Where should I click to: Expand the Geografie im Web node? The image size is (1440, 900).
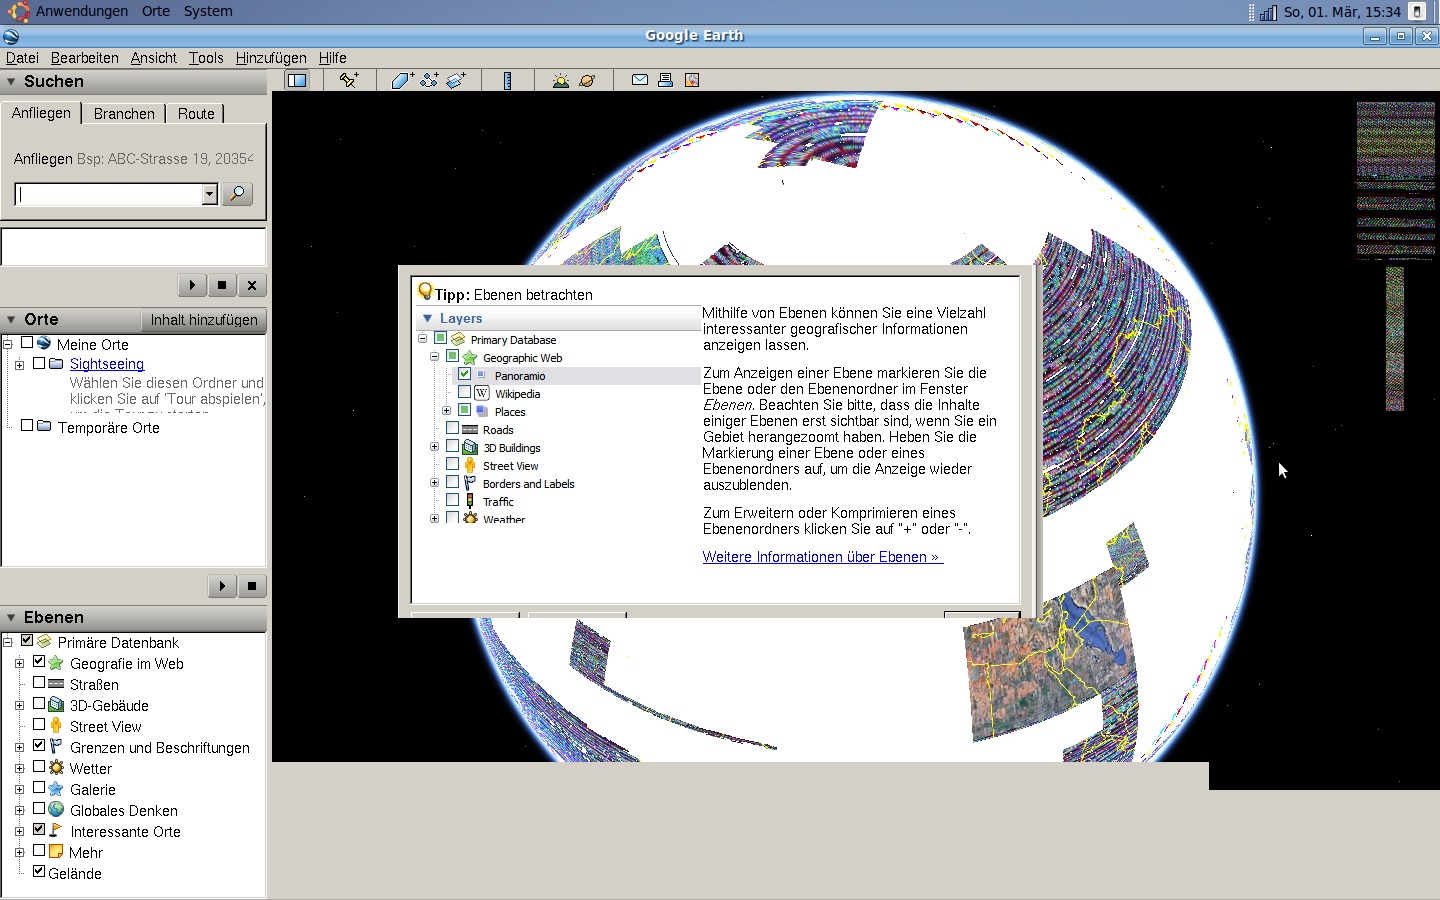pos(19,663)
